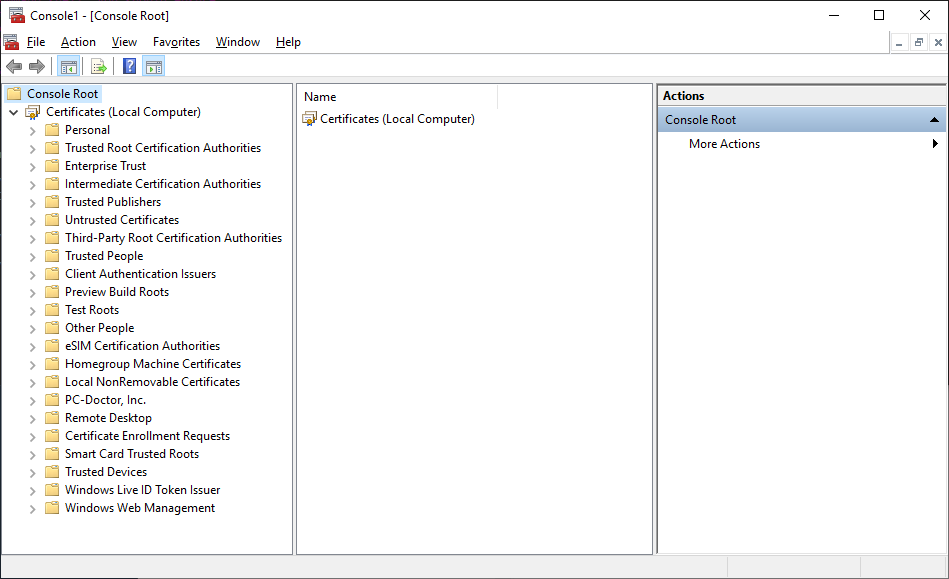Open the More Actions submenu arrow
This screenshot has width=949, height=579.
pyautogui.click(x=935, y=143)
